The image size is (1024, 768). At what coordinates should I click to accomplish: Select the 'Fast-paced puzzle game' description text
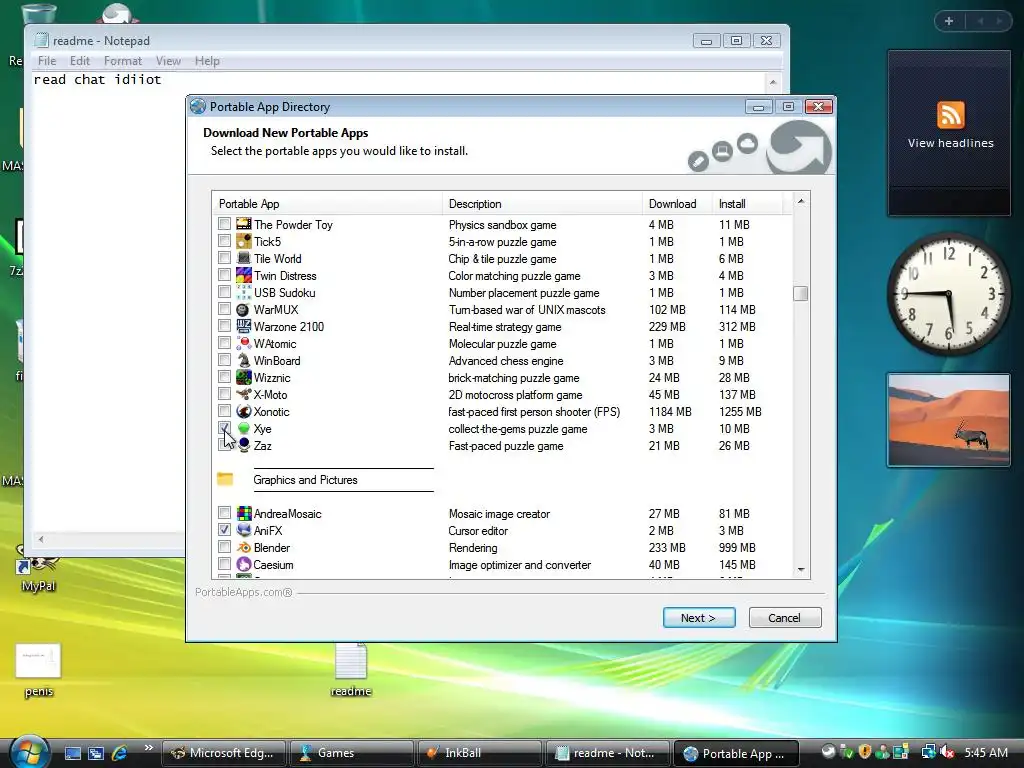505,445
